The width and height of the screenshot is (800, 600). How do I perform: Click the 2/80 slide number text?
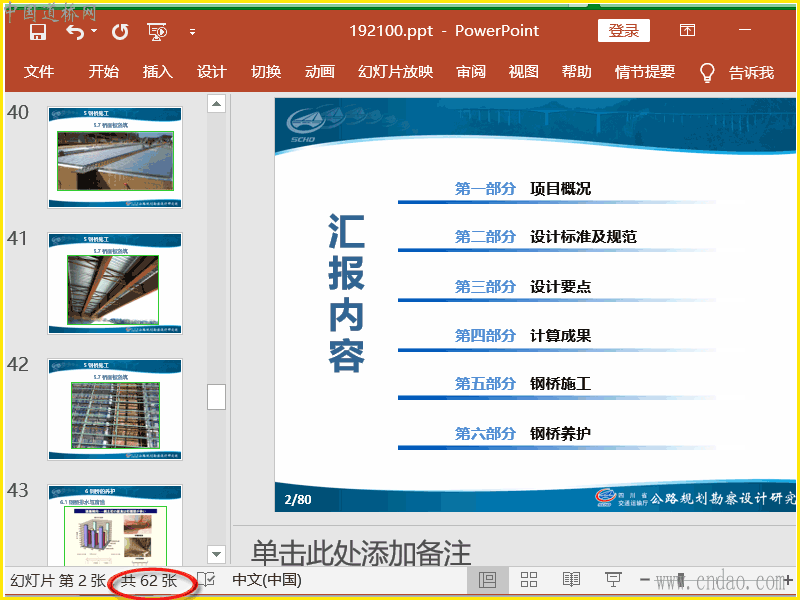tap(297, 498)
